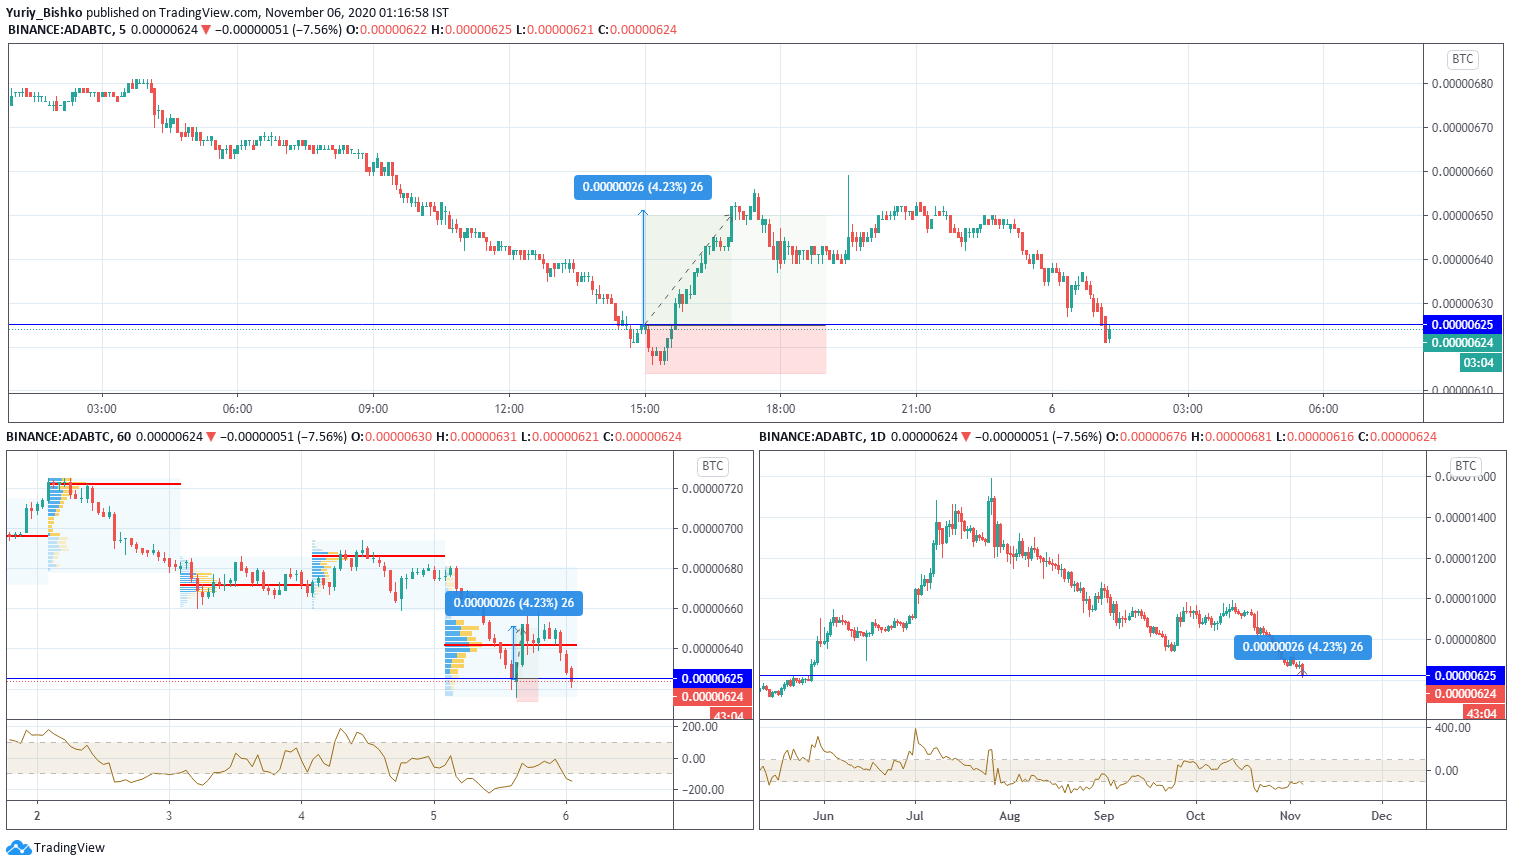1513x866 pixels.
Task: Click the 15:00 time axis label
Action: click(x=645, y=409)
